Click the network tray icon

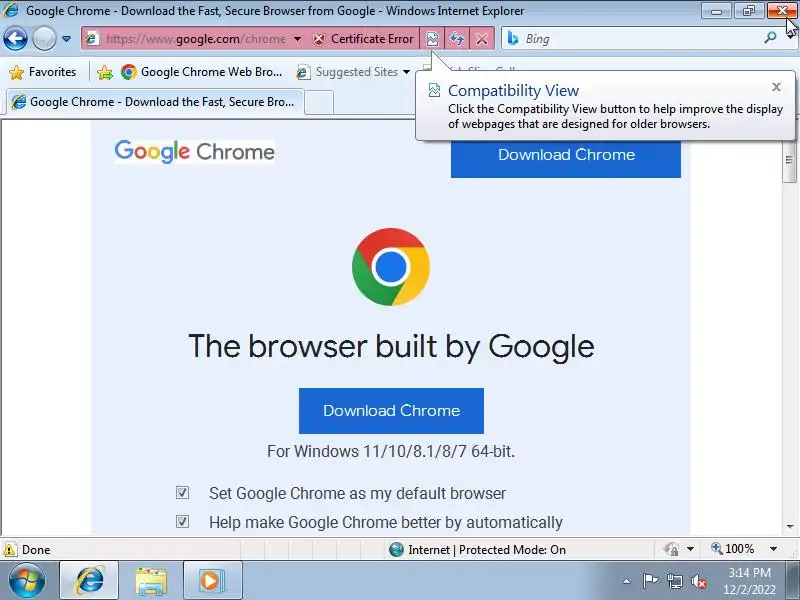tap(674, 581)
